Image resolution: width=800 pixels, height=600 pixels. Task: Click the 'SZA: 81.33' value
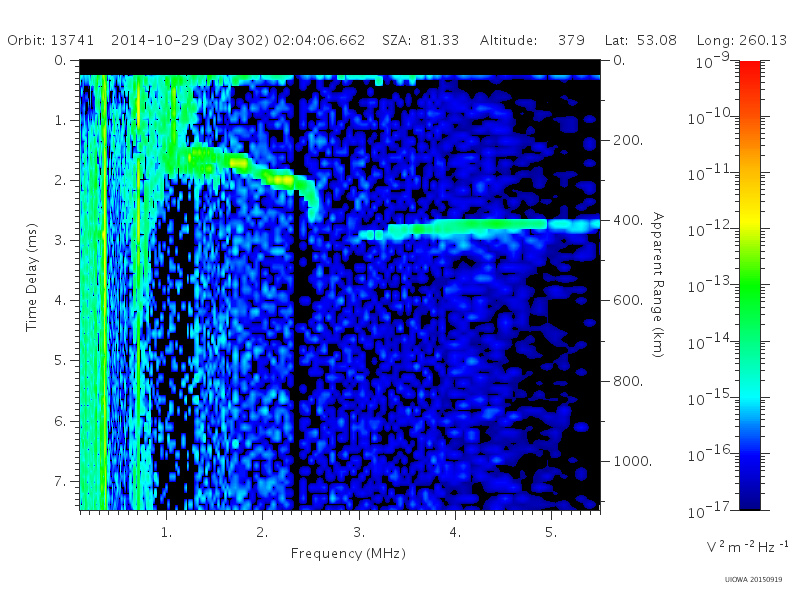tap(420, 40)
